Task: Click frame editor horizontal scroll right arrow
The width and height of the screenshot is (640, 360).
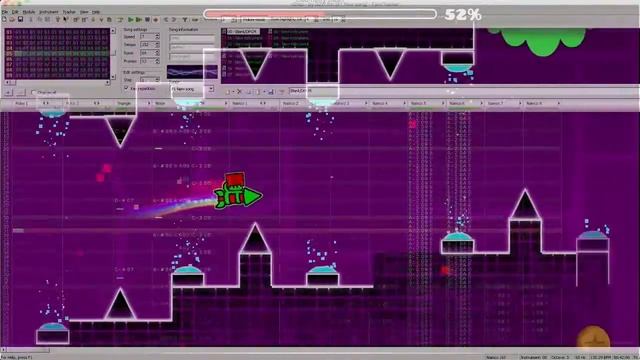Action: click(x=108, y=82)
